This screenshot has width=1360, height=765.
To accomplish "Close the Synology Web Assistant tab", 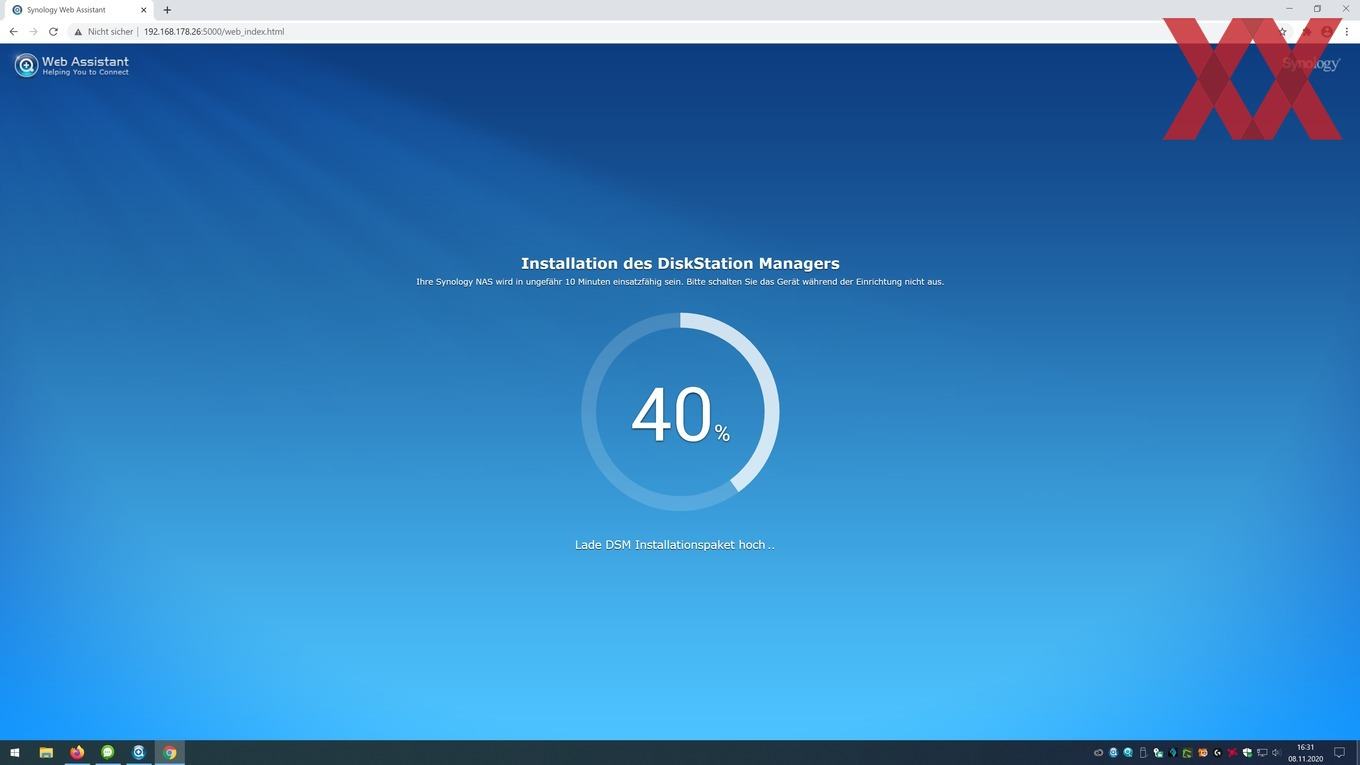I will click(143, 10).
